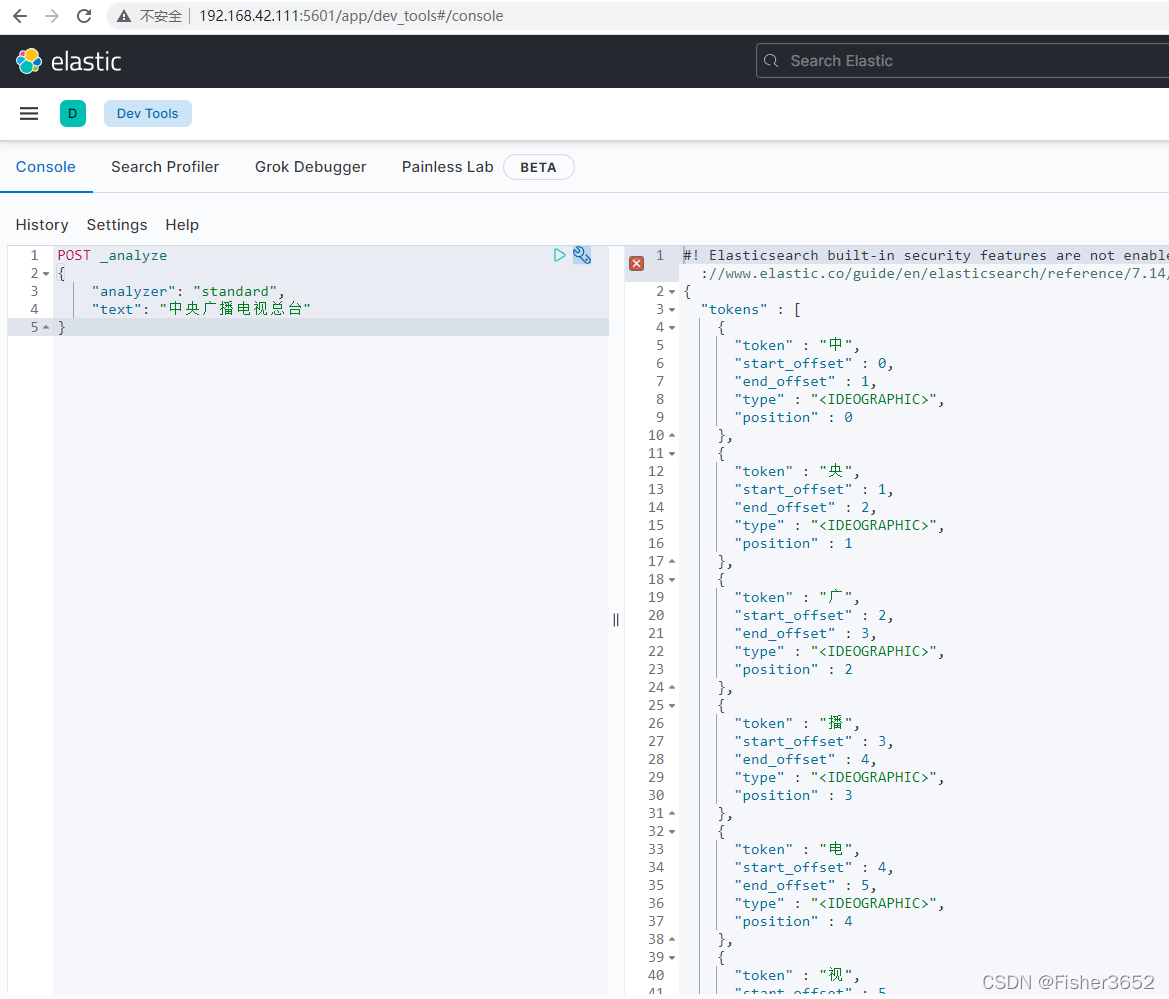Open the Help menu
The width and height of the screenshot is (1169, 999).
182,224
